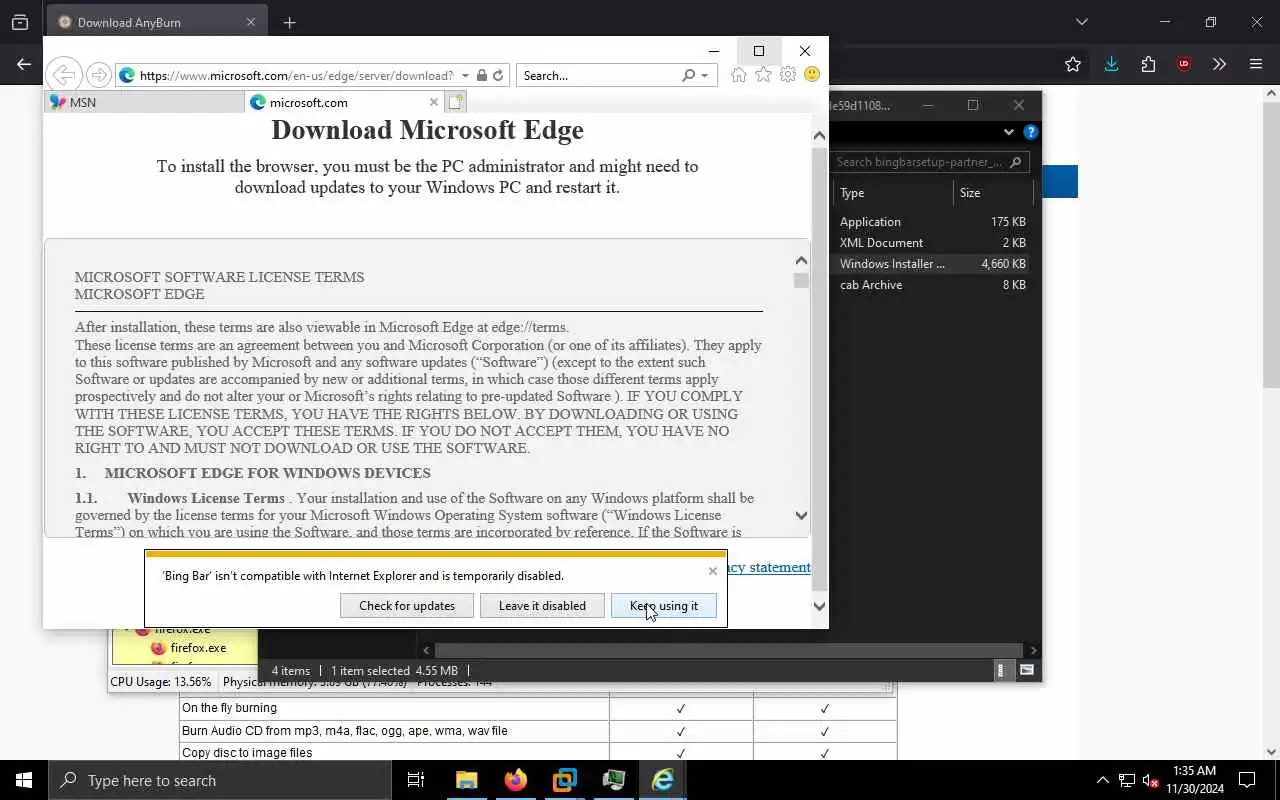Bookmark this page in Firefox
Viewport: 1280px width, 800px height.
tap(1073, 64)
